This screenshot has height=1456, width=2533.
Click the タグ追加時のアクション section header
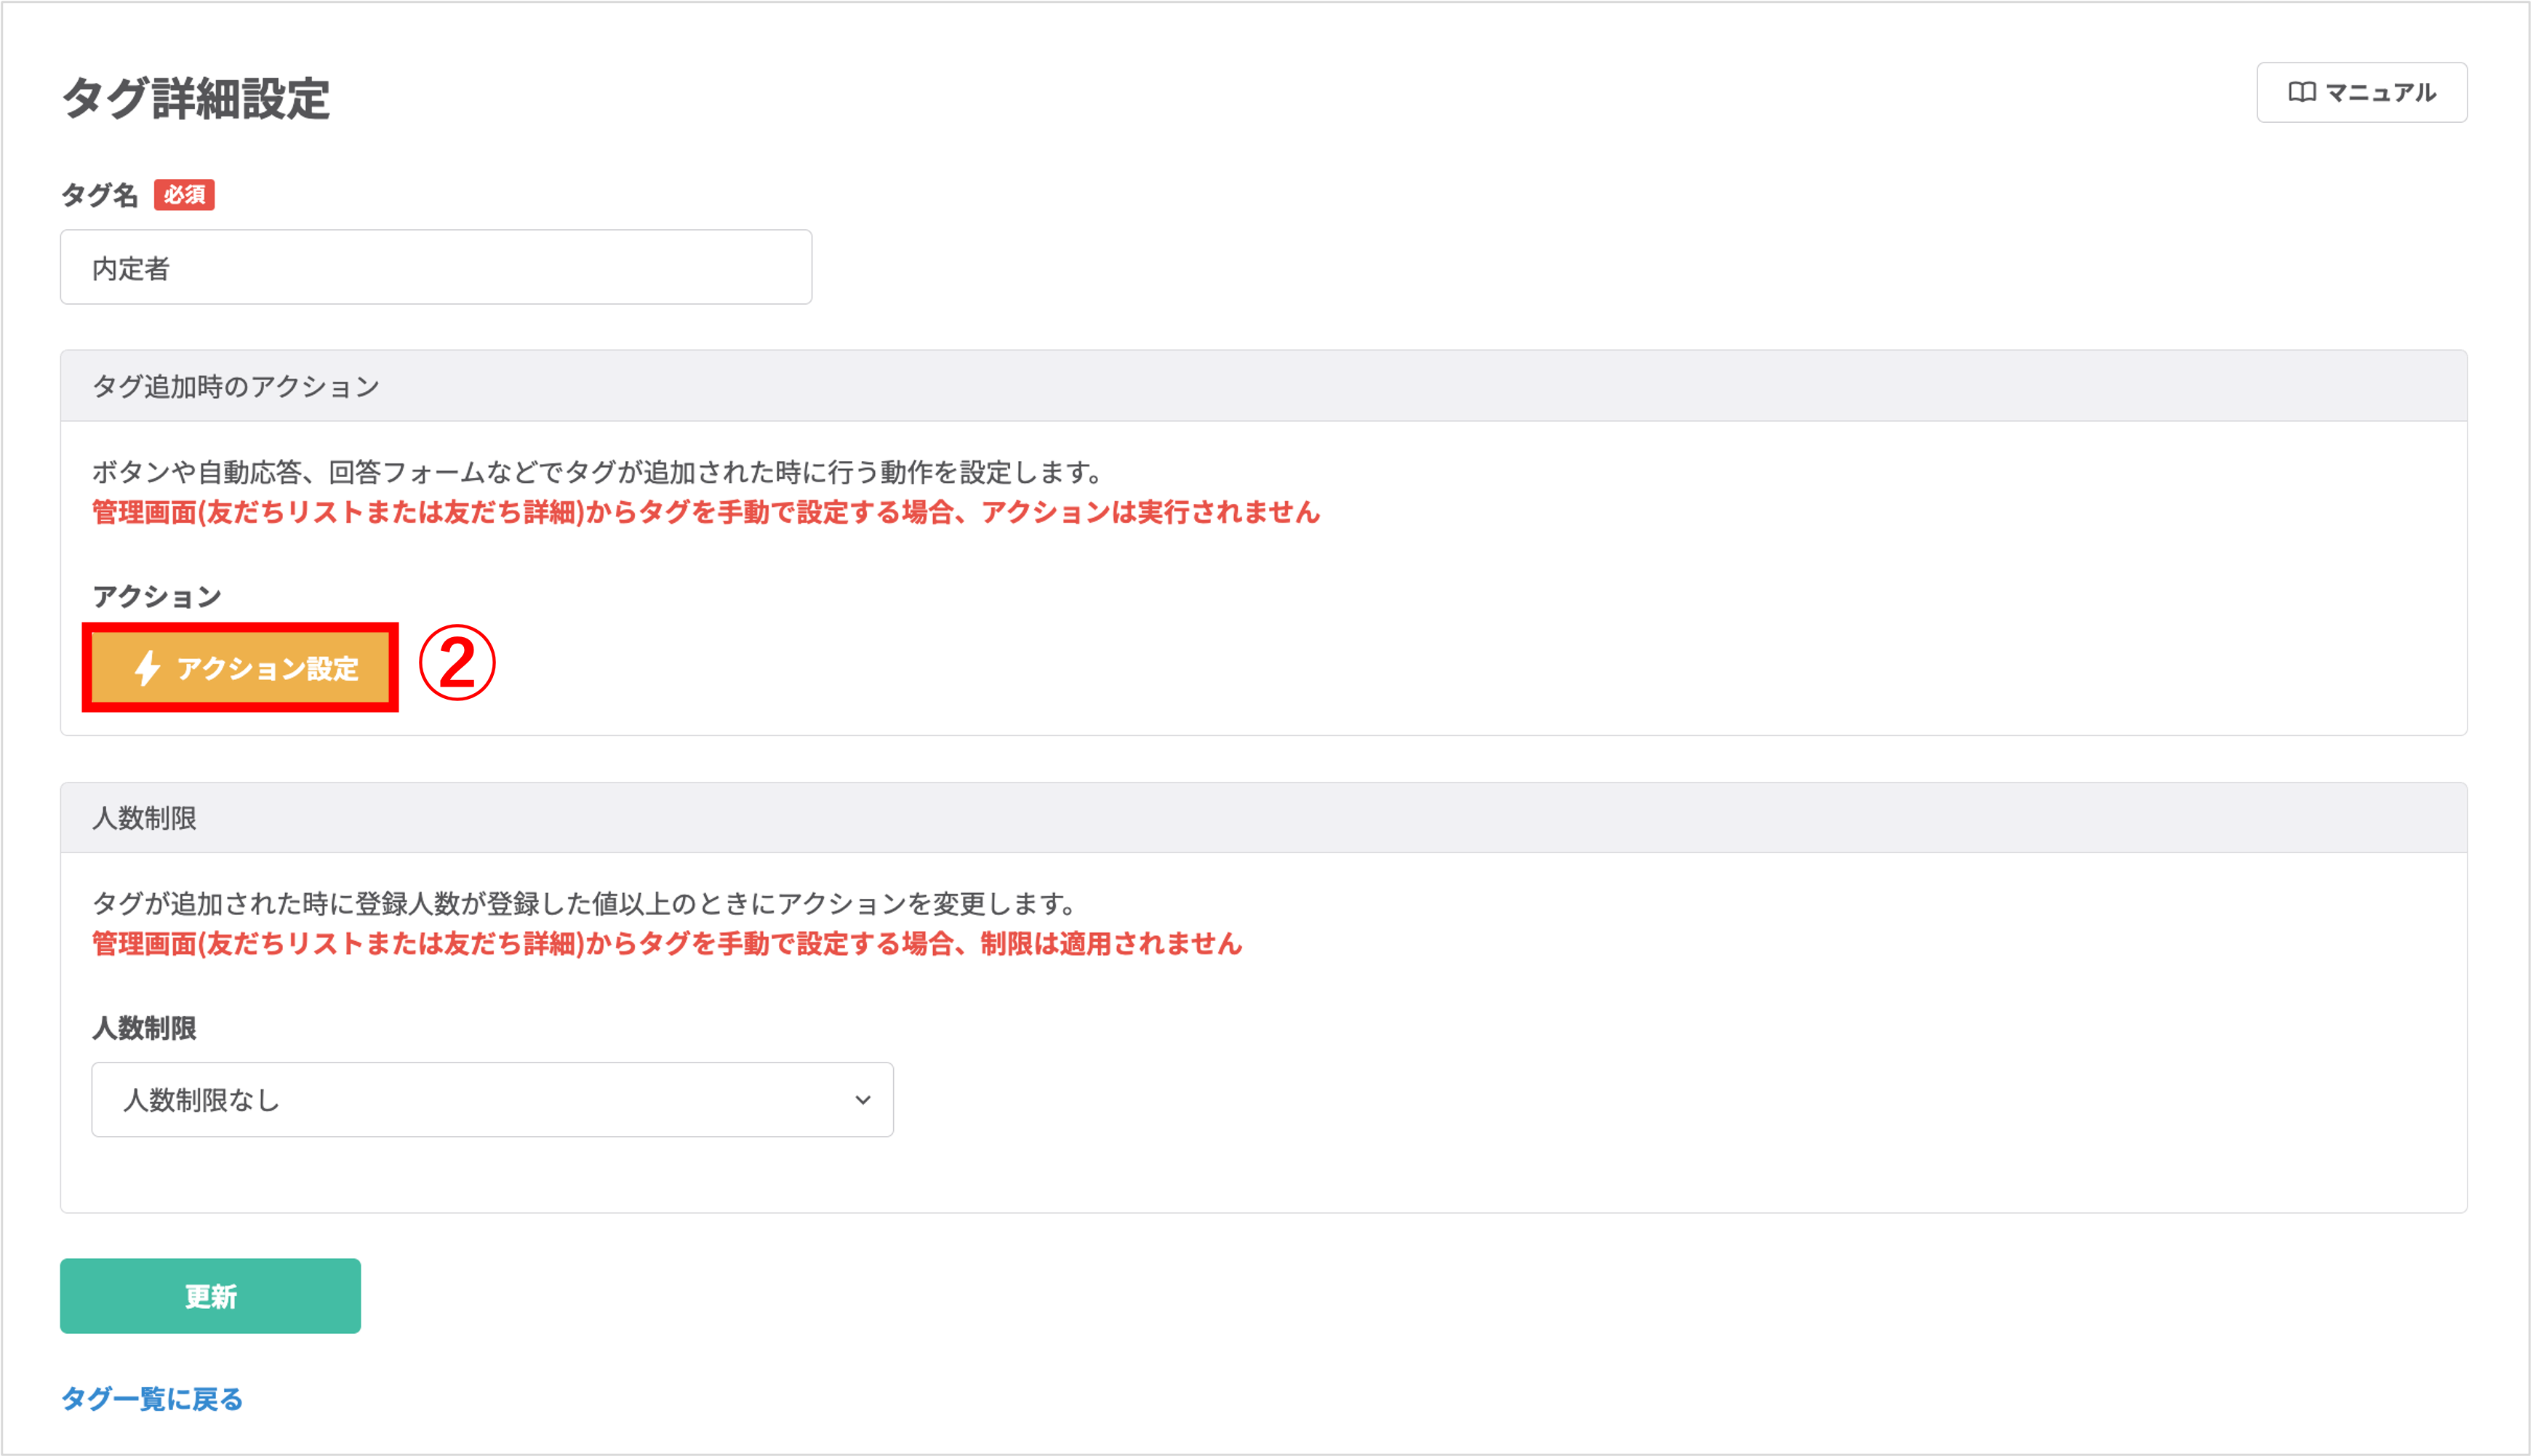click(x=1263, y=386)
